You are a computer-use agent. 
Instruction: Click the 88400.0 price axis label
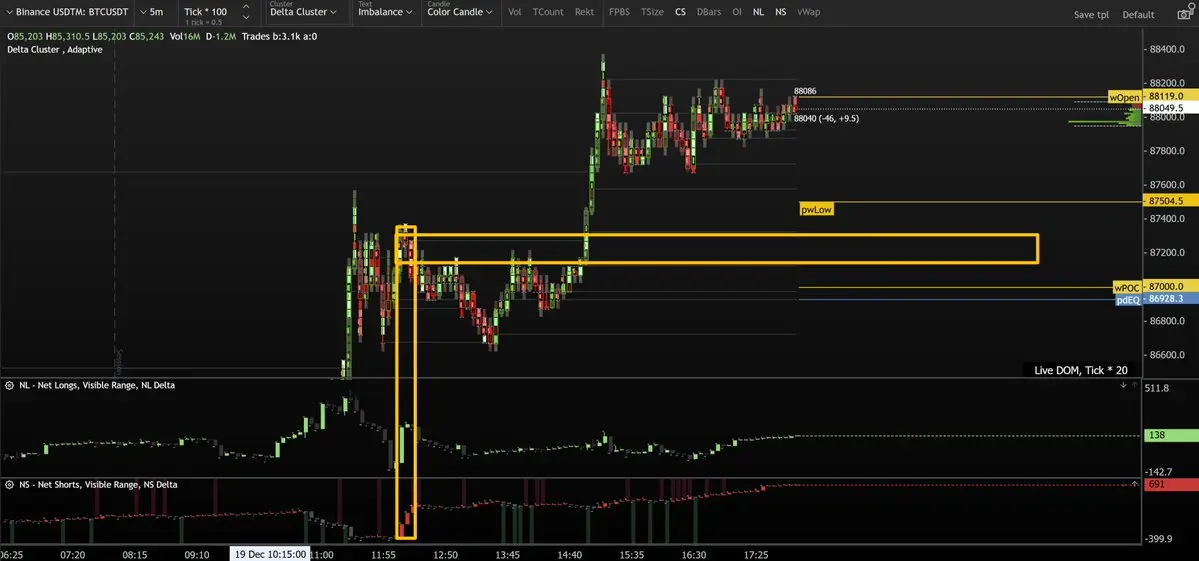point(1167,50)
